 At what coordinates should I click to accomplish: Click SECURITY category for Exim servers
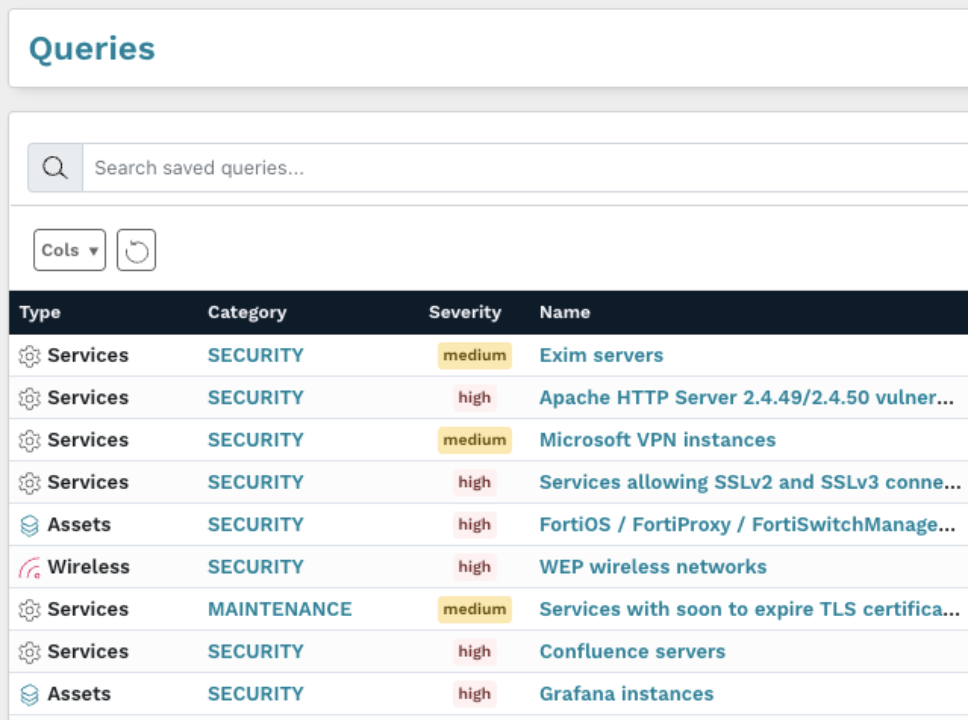click(256, 355)
